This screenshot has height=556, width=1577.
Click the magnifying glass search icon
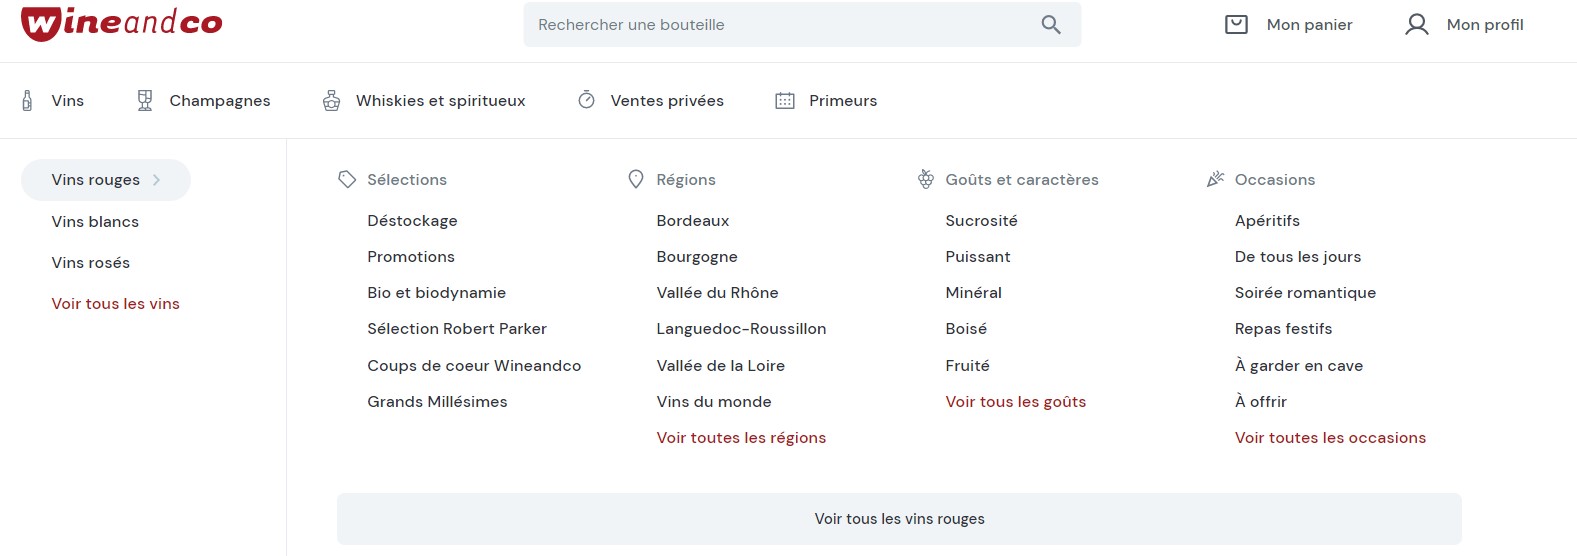(x=1050, y=24)
